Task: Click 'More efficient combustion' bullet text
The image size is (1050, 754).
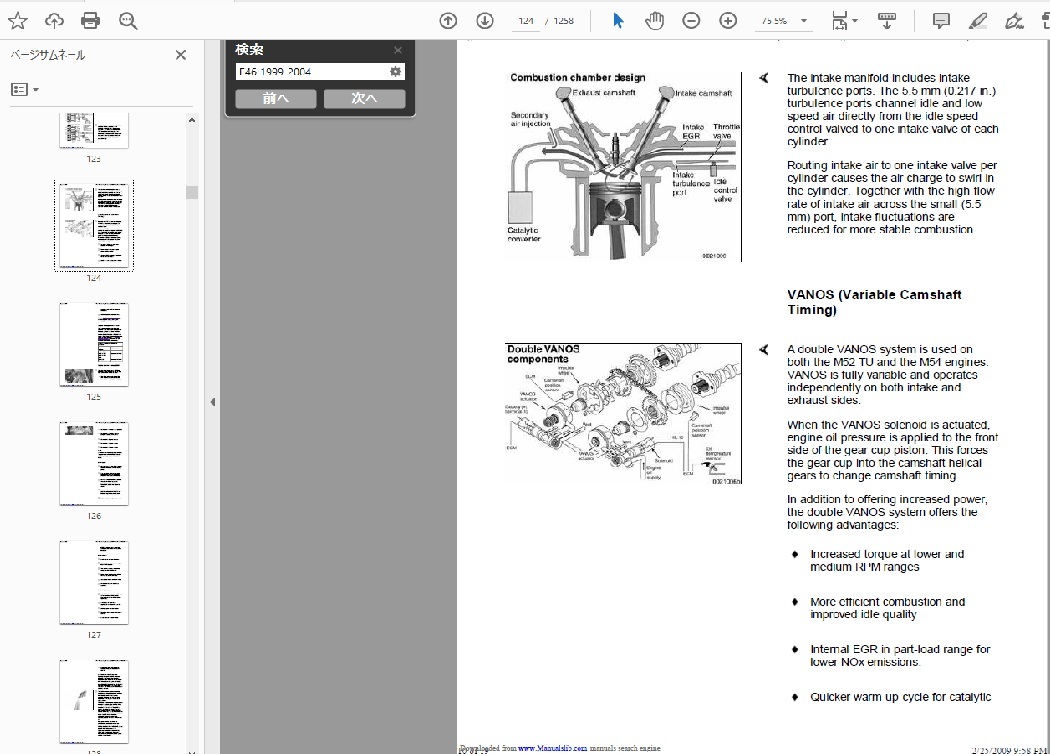Action: 887,608
